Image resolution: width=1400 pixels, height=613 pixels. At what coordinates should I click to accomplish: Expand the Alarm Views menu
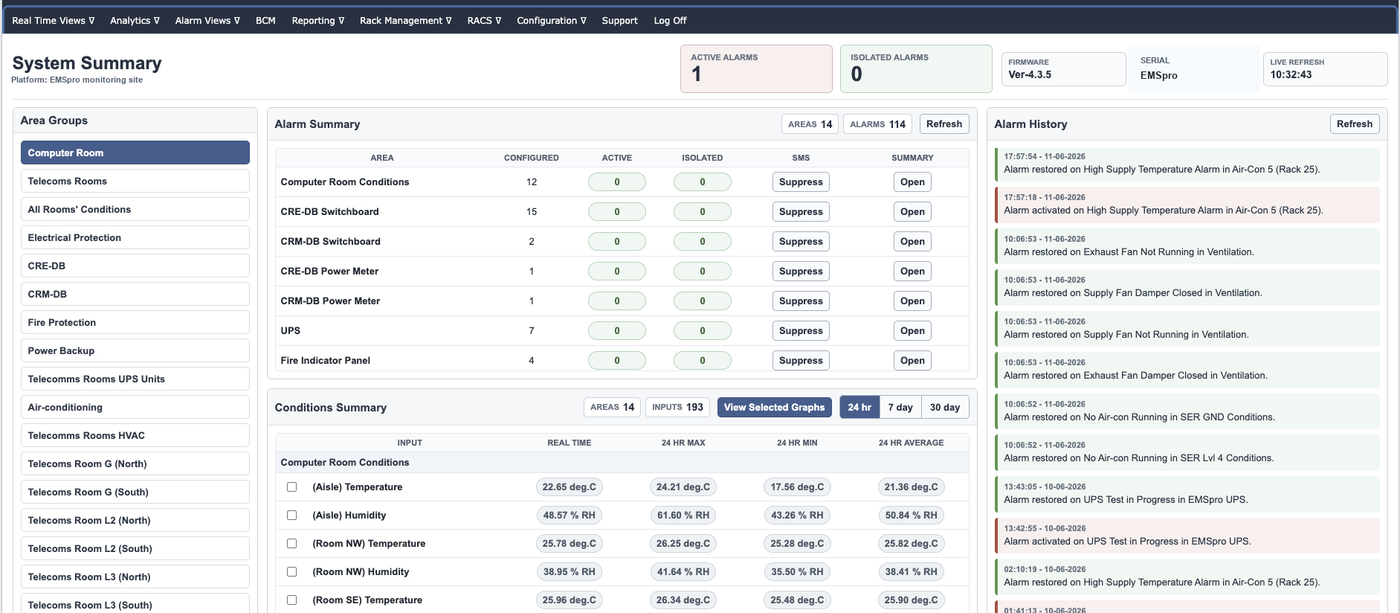(x=207, y=20)
